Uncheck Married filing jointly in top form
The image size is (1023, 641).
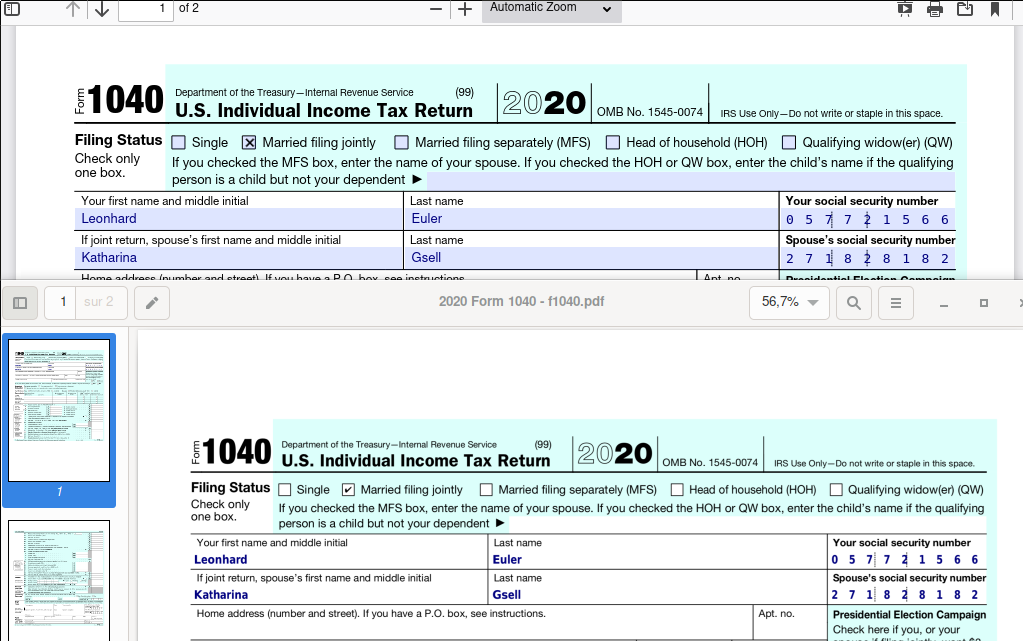(250, 143)
